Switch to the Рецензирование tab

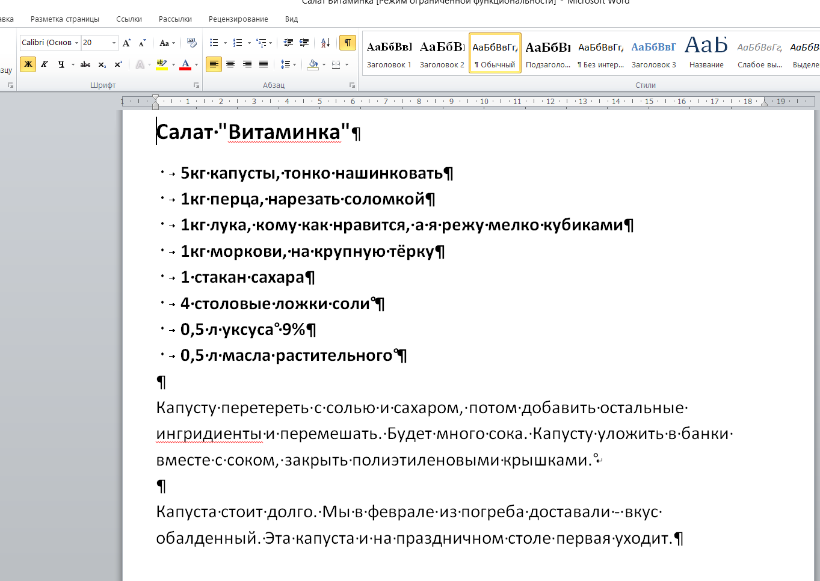[x=238, y=19]
